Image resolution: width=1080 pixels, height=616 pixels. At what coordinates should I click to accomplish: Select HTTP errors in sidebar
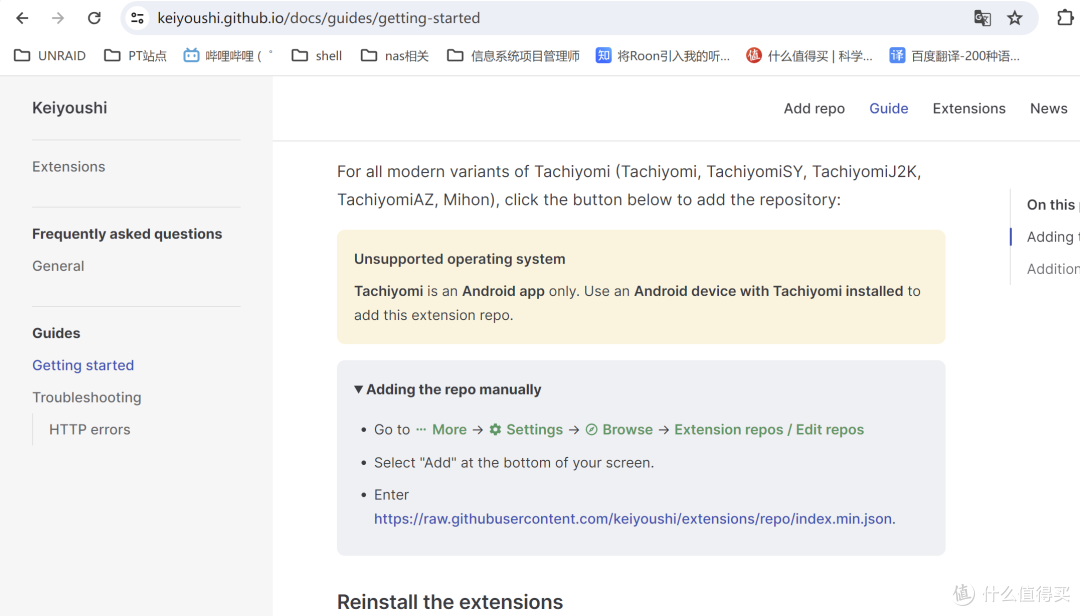tap(90, 429)
